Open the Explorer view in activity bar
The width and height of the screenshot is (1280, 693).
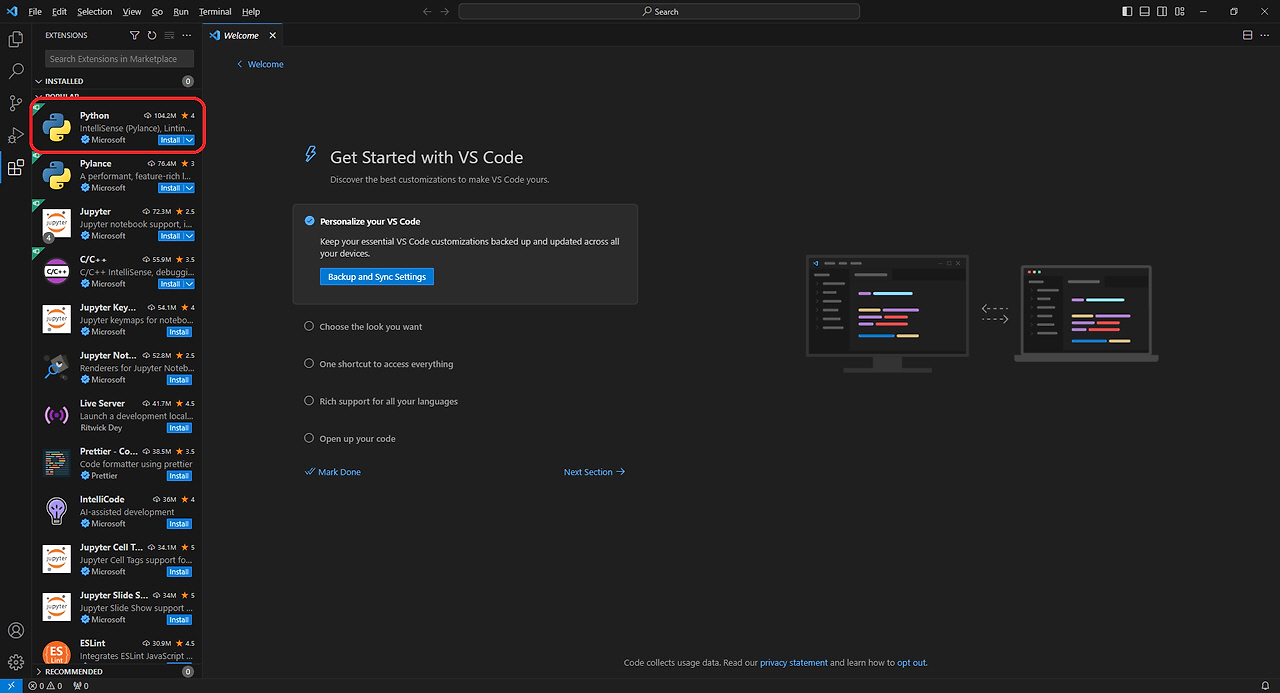click(16, 39)
